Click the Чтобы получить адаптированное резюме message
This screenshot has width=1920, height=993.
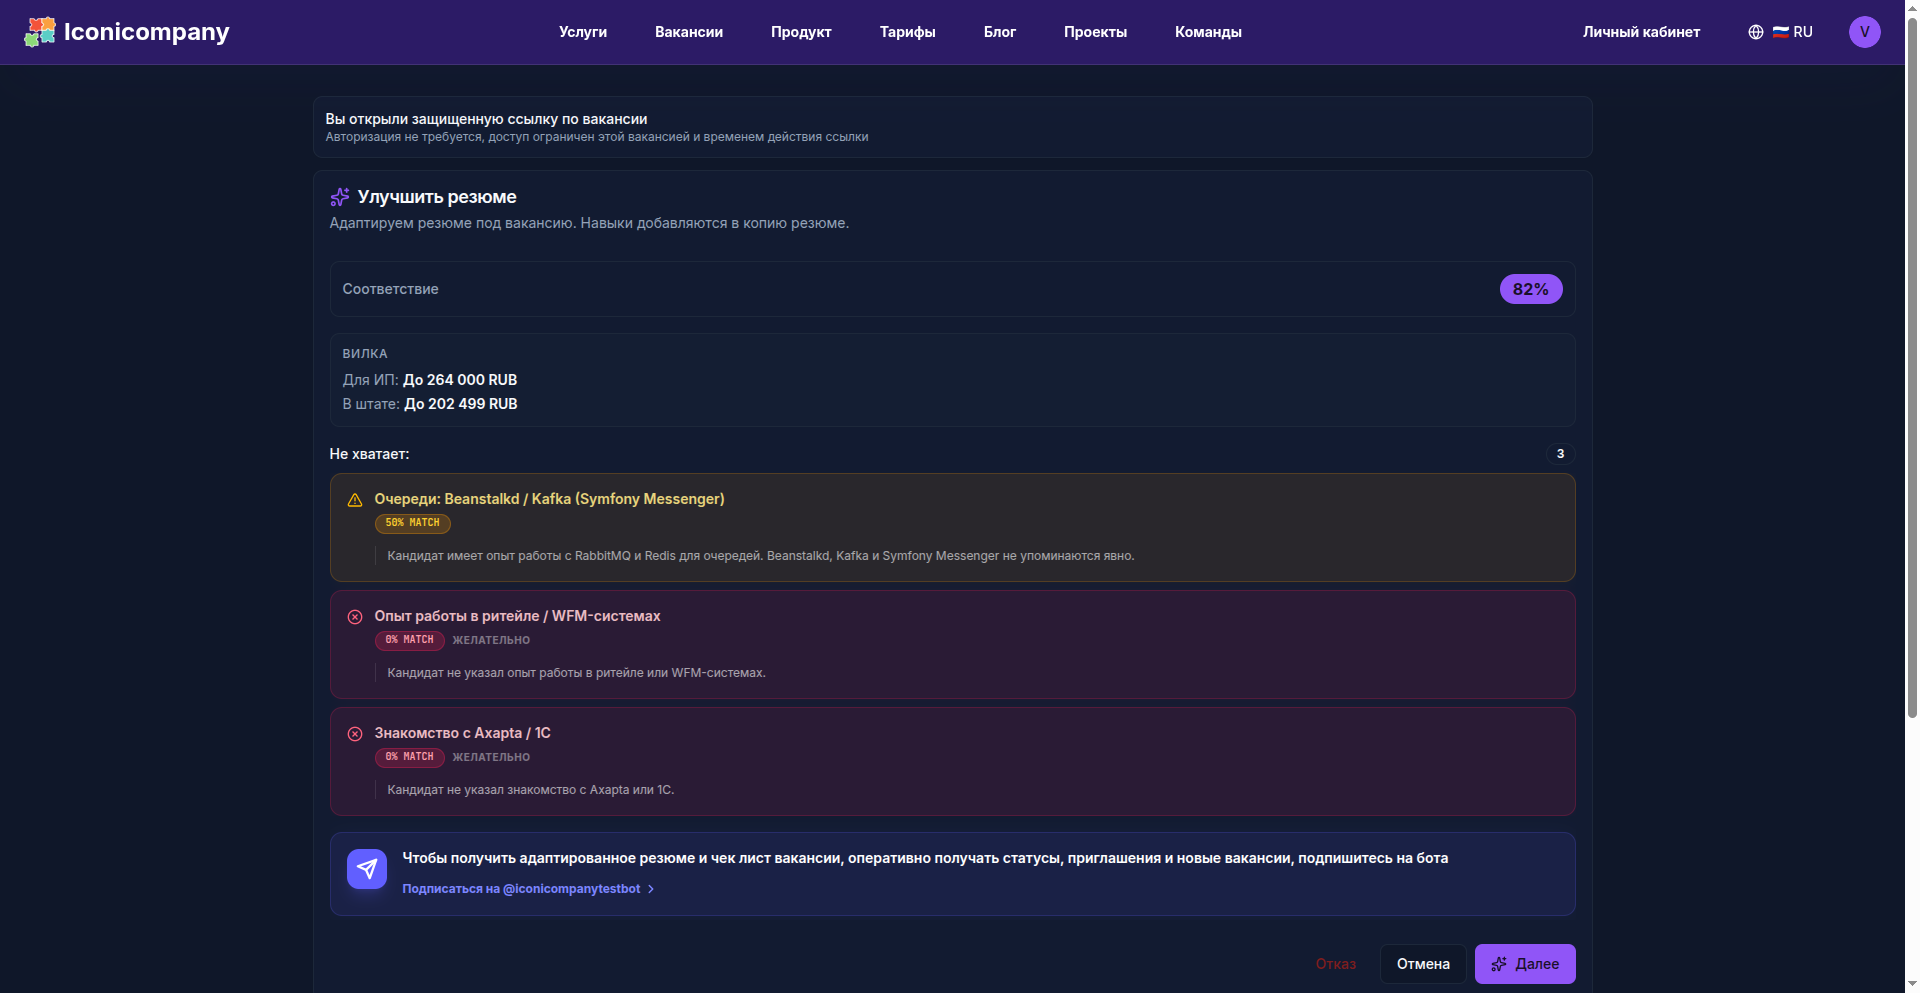[925, 858]
